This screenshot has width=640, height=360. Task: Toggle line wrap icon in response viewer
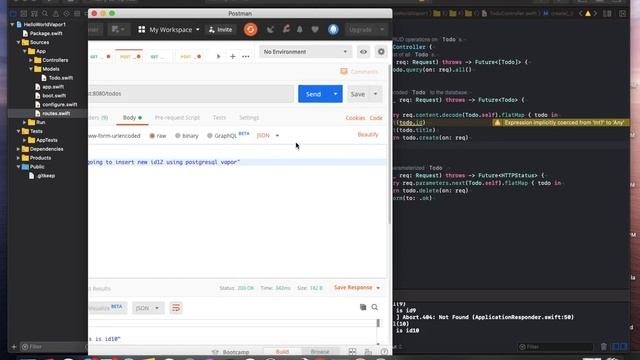point(176,308)
